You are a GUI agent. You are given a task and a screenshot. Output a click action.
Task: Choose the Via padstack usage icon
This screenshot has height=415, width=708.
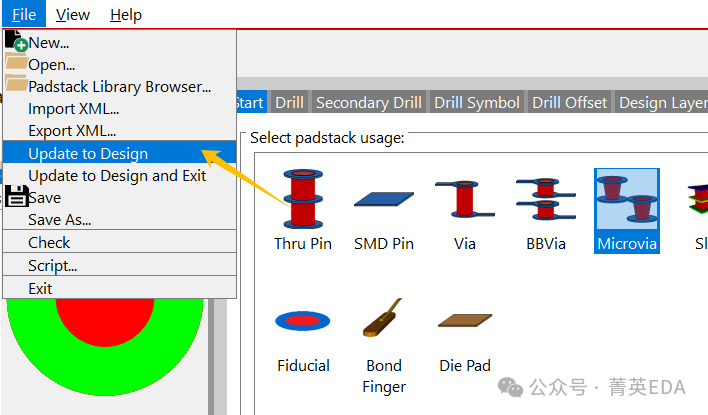pos(465,199)
